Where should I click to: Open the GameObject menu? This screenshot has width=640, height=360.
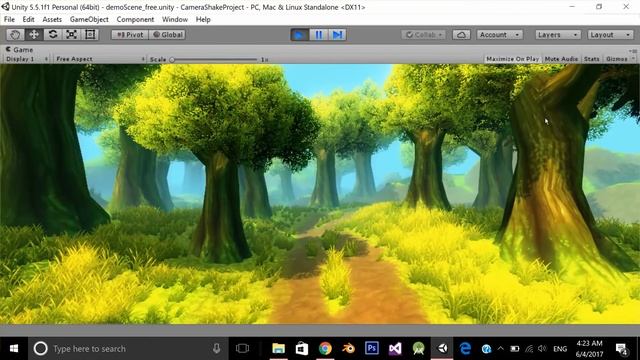[x=89, y=19]
